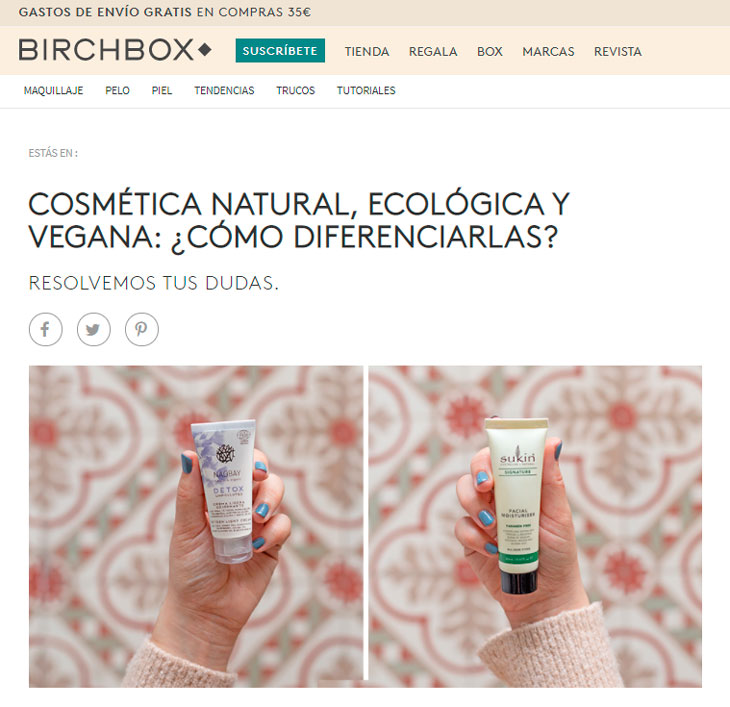
Task: Go to Tendencias category
Action: pyautogui.click(x=224, y=90)
